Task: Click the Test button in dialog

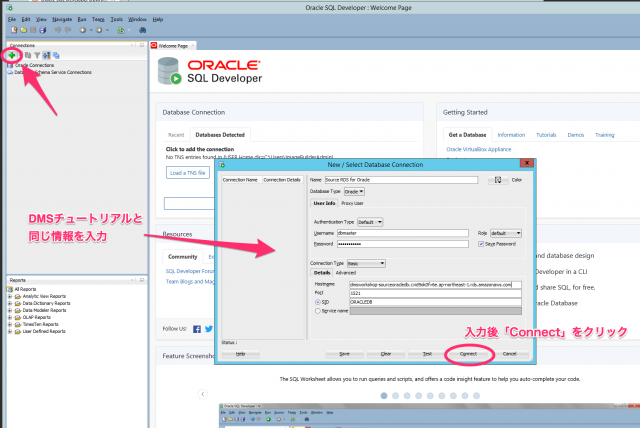Action: pyautogui.click(x=427, y=354)
